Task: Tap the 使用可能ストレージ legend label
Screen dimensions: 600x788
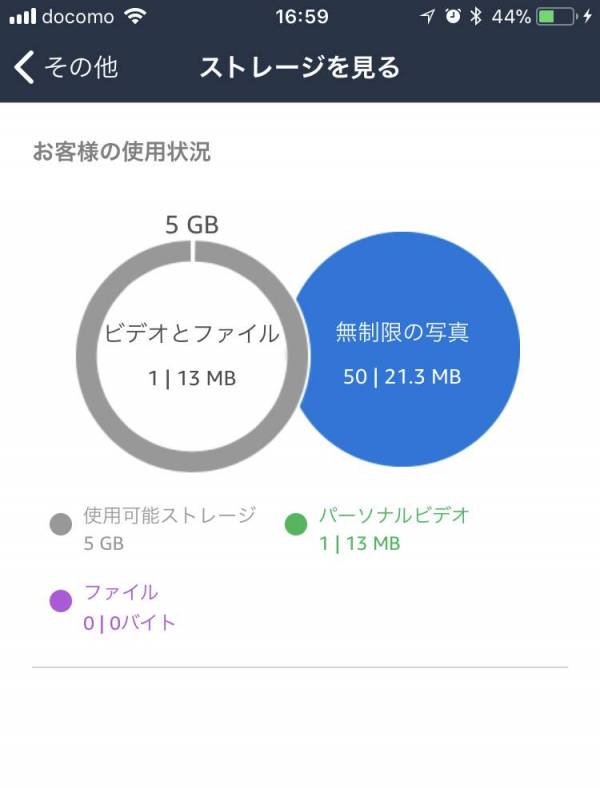Action: [170, 515]
